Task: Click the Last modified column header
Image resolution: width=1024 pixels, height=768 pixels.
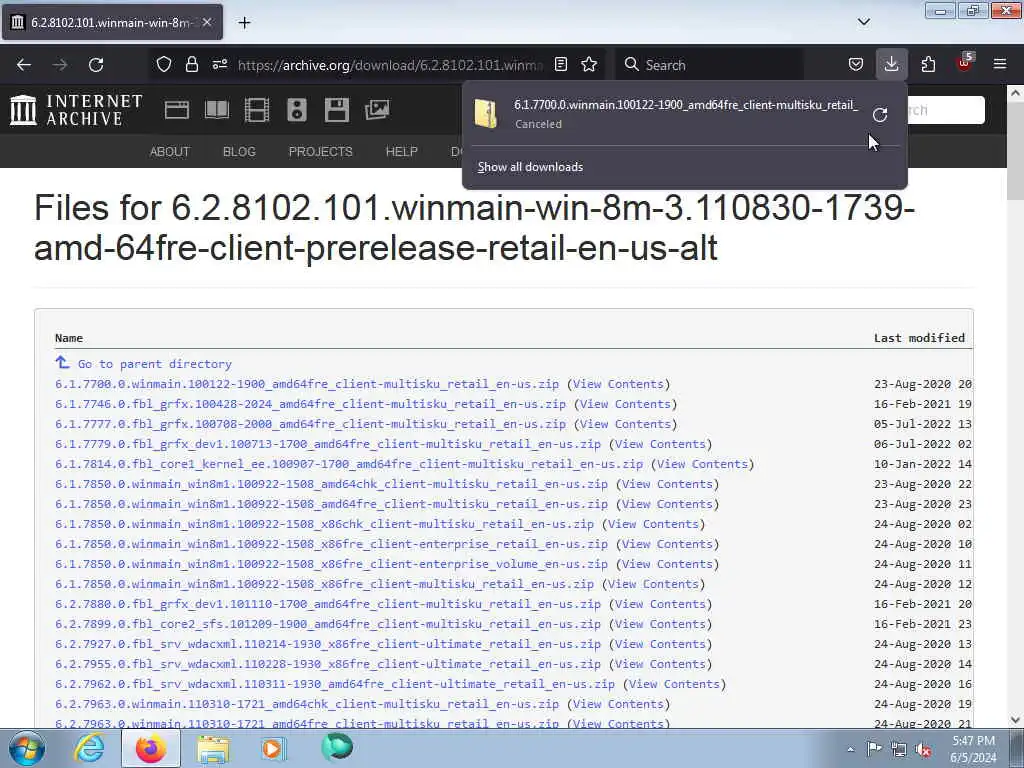Action: 920,338
